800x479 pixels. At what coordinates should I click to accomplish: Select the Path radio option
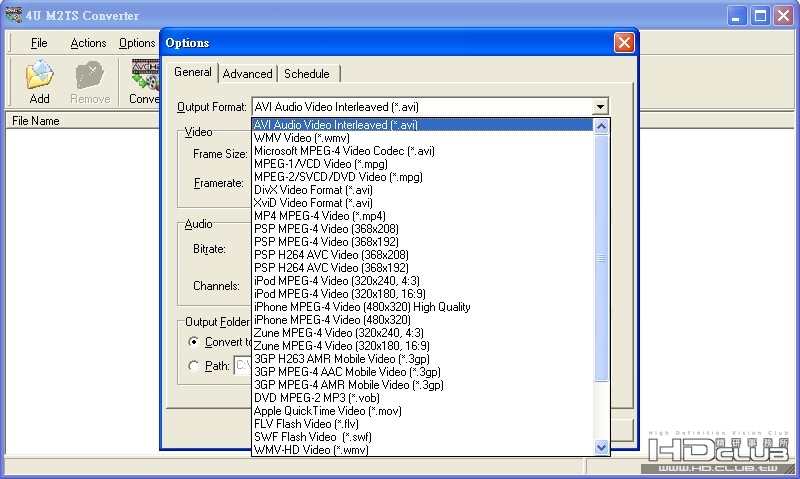tap(193, 366)
